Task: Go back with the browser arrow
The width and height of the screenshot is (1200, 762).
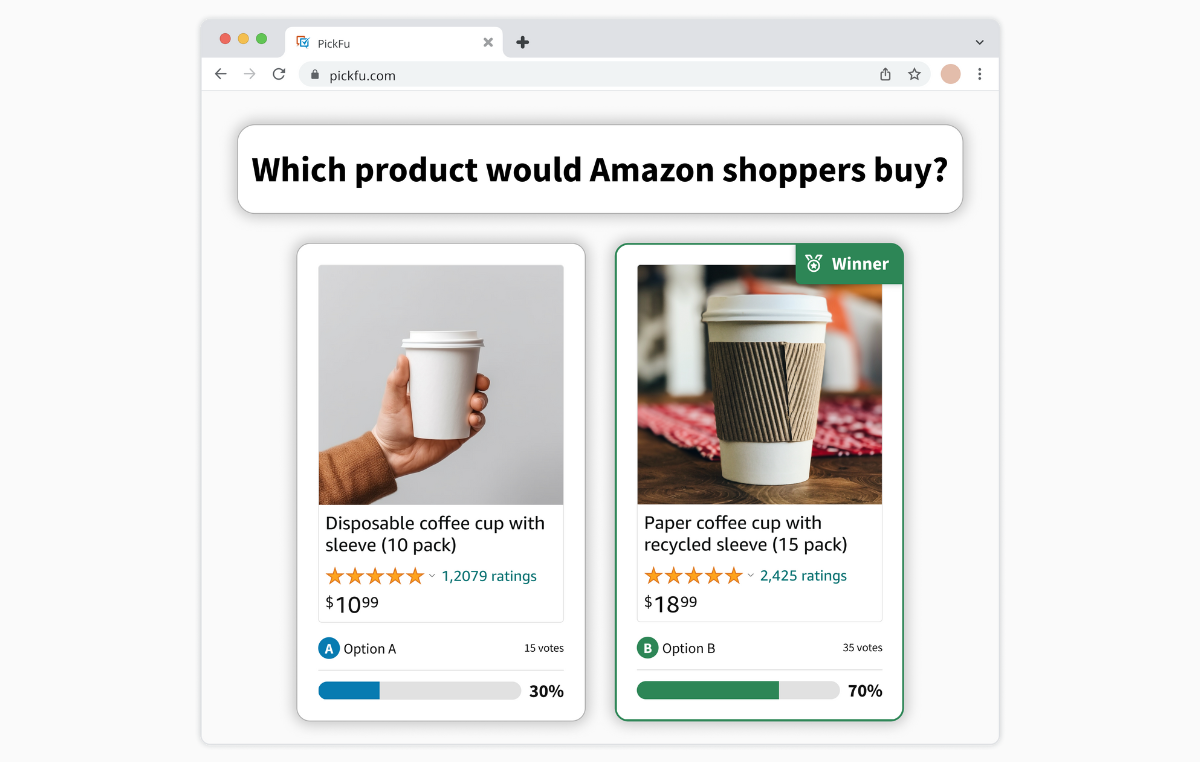Action: point(221,74)
